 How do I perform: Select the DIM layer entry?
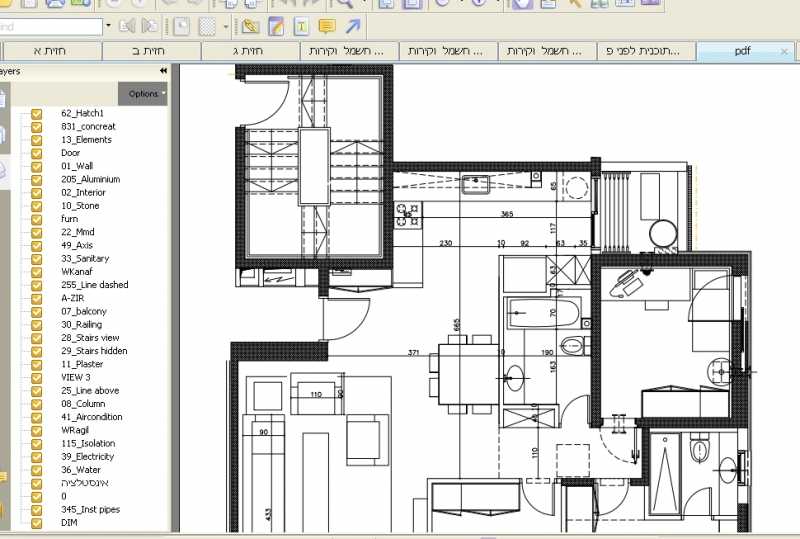[69, 523]
